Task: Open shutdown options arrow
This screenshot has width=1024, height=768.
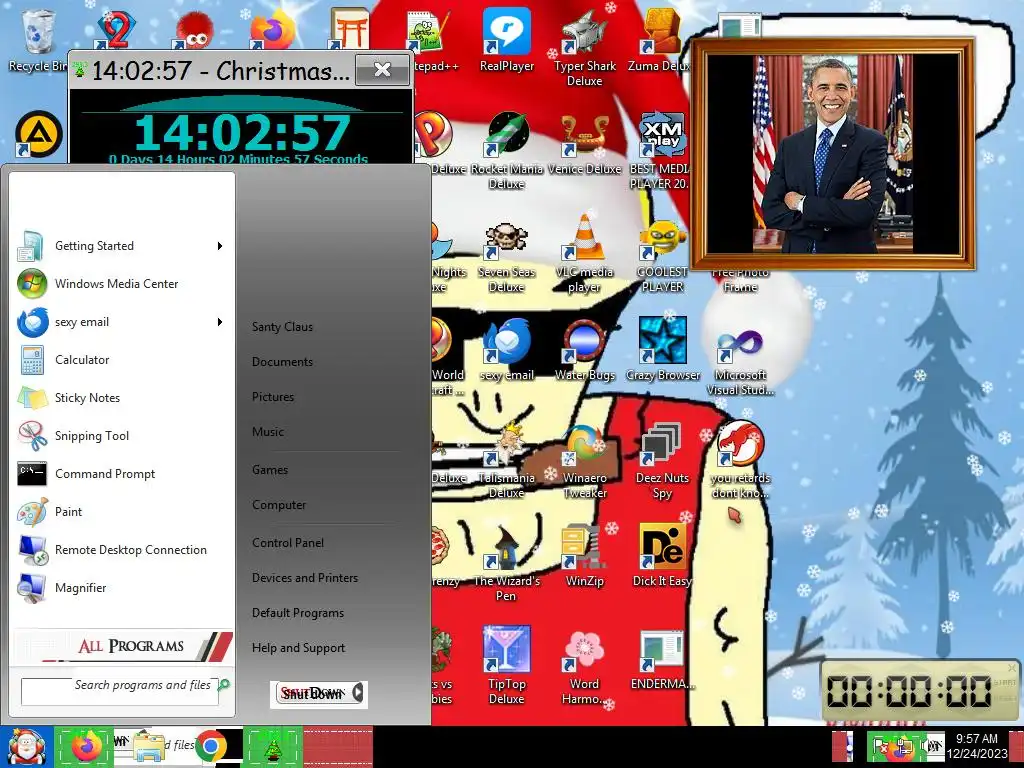Action: (x=357, y=693)
